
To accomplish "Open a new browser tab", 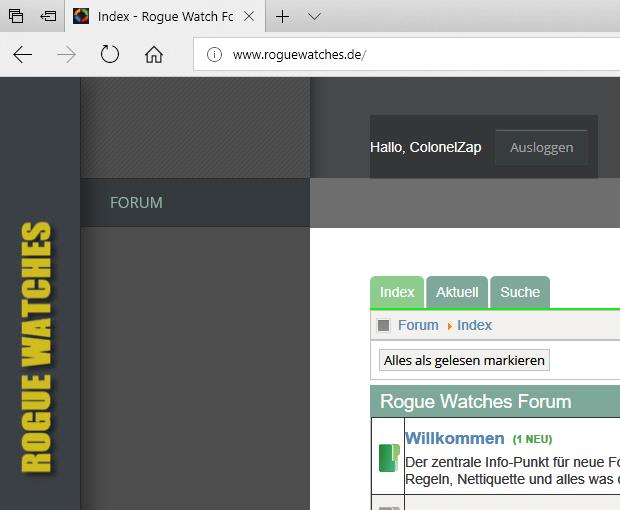I will [x=283, y=17].
